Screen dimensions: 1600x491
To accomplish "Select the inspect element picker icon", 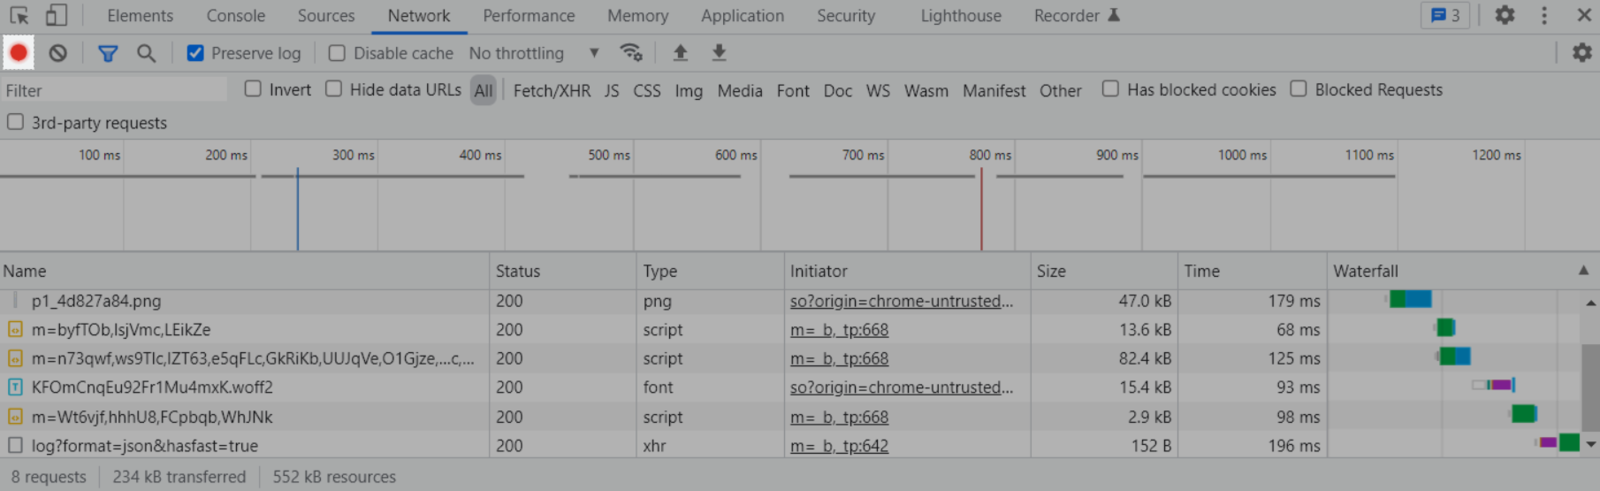I will pyautogui.click(x=19, y=15).
